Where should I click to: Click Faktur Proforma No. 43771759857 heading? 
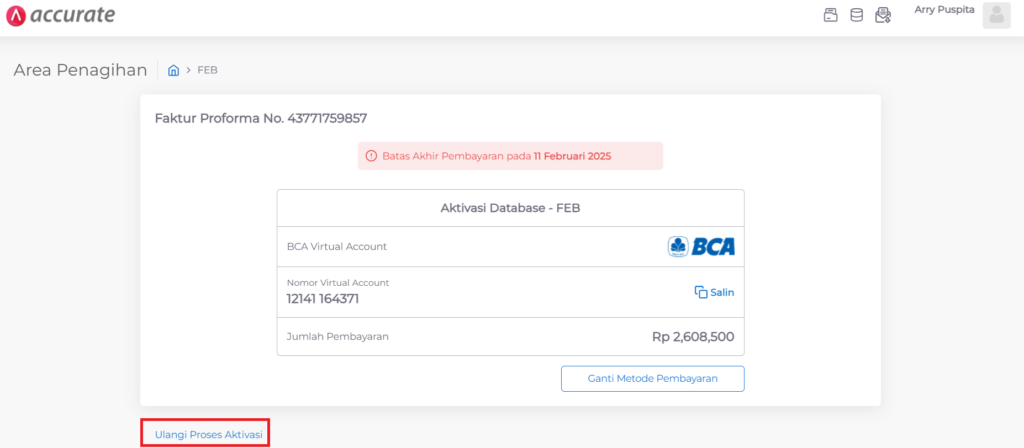[x=260, y=118]
